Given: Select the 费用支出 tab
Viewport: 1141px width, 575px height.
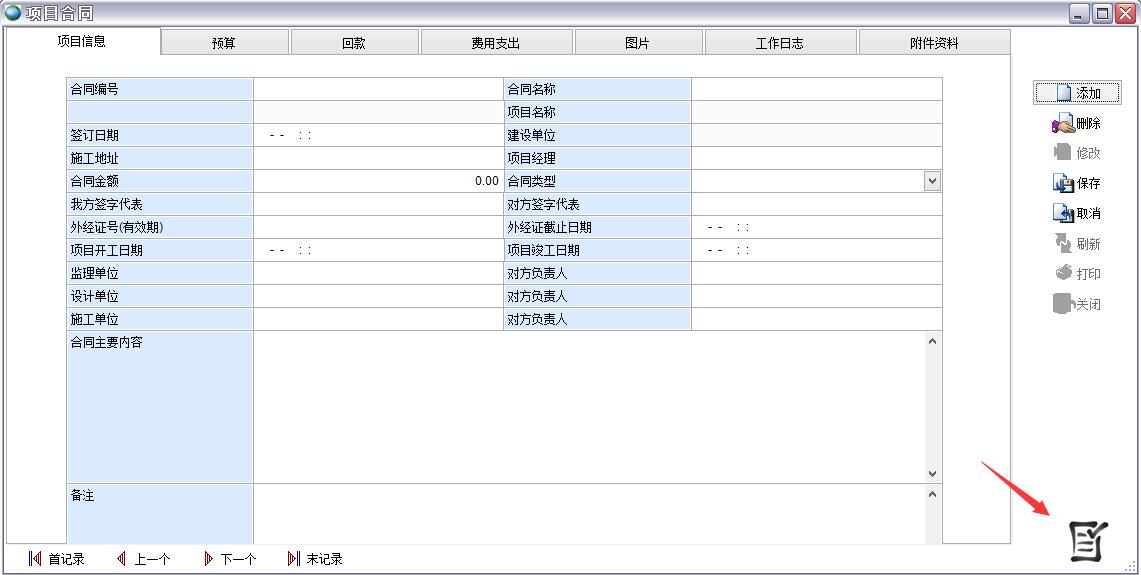Looking at the screenshot, I should (496, 43).
